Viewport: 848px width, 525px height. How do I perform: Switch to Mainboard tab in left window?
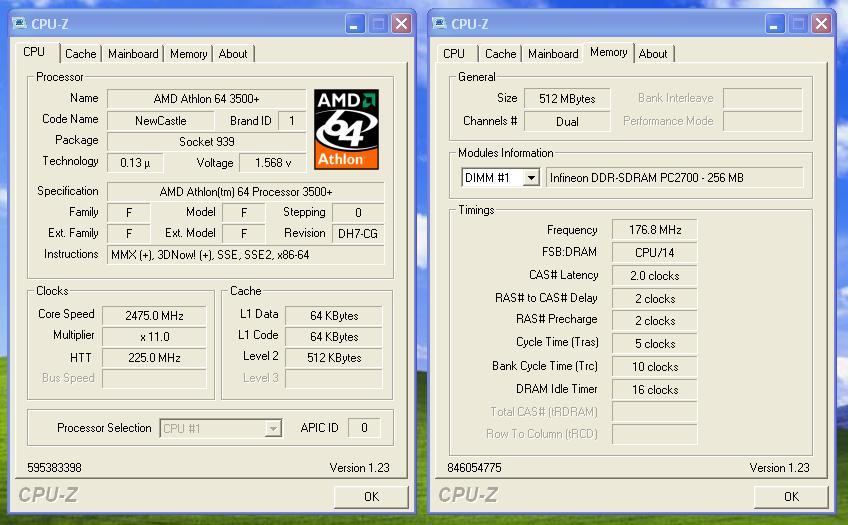[x=133, y=54]
